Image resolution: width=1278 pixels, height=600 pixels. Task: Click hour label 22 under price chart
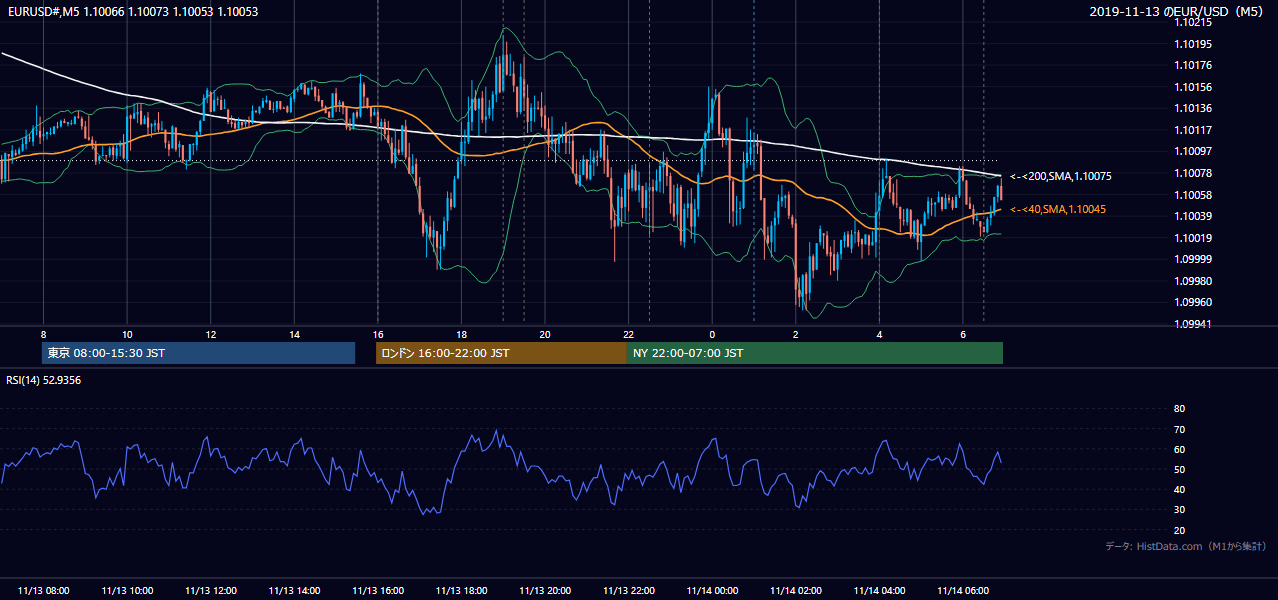(629, 334)
